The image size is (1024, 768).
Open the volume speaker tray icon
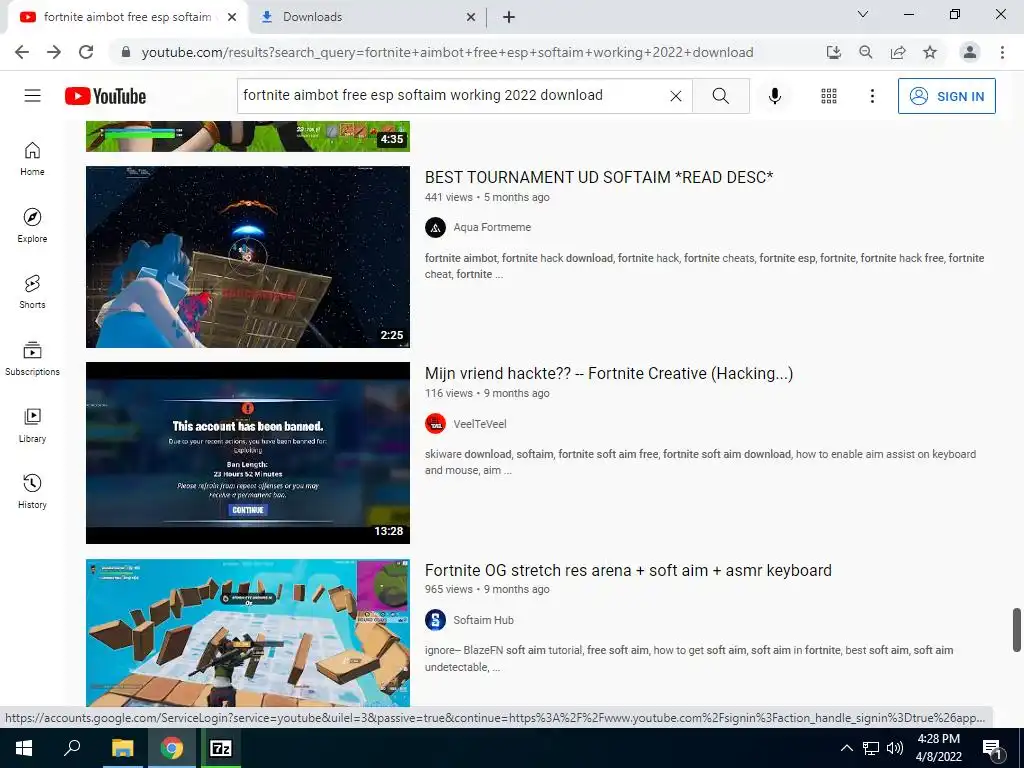(x=895, y=748)
